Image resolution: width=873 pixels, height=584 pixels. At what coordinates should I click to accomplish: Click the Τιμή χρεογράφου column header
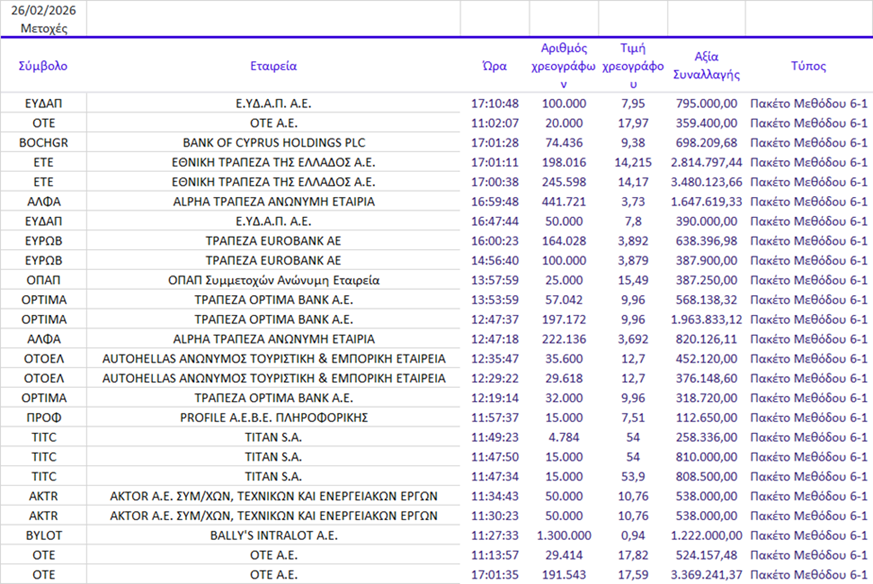pyautogui.click(x=631, y=66)
